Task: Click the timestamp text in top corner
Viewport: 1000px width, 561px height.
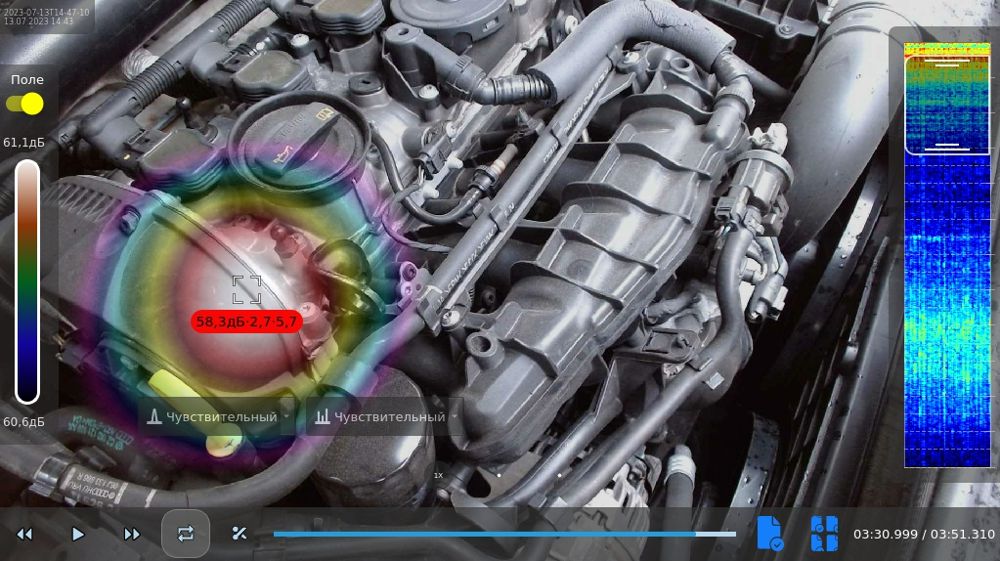Action: click(x=47, y=17)
